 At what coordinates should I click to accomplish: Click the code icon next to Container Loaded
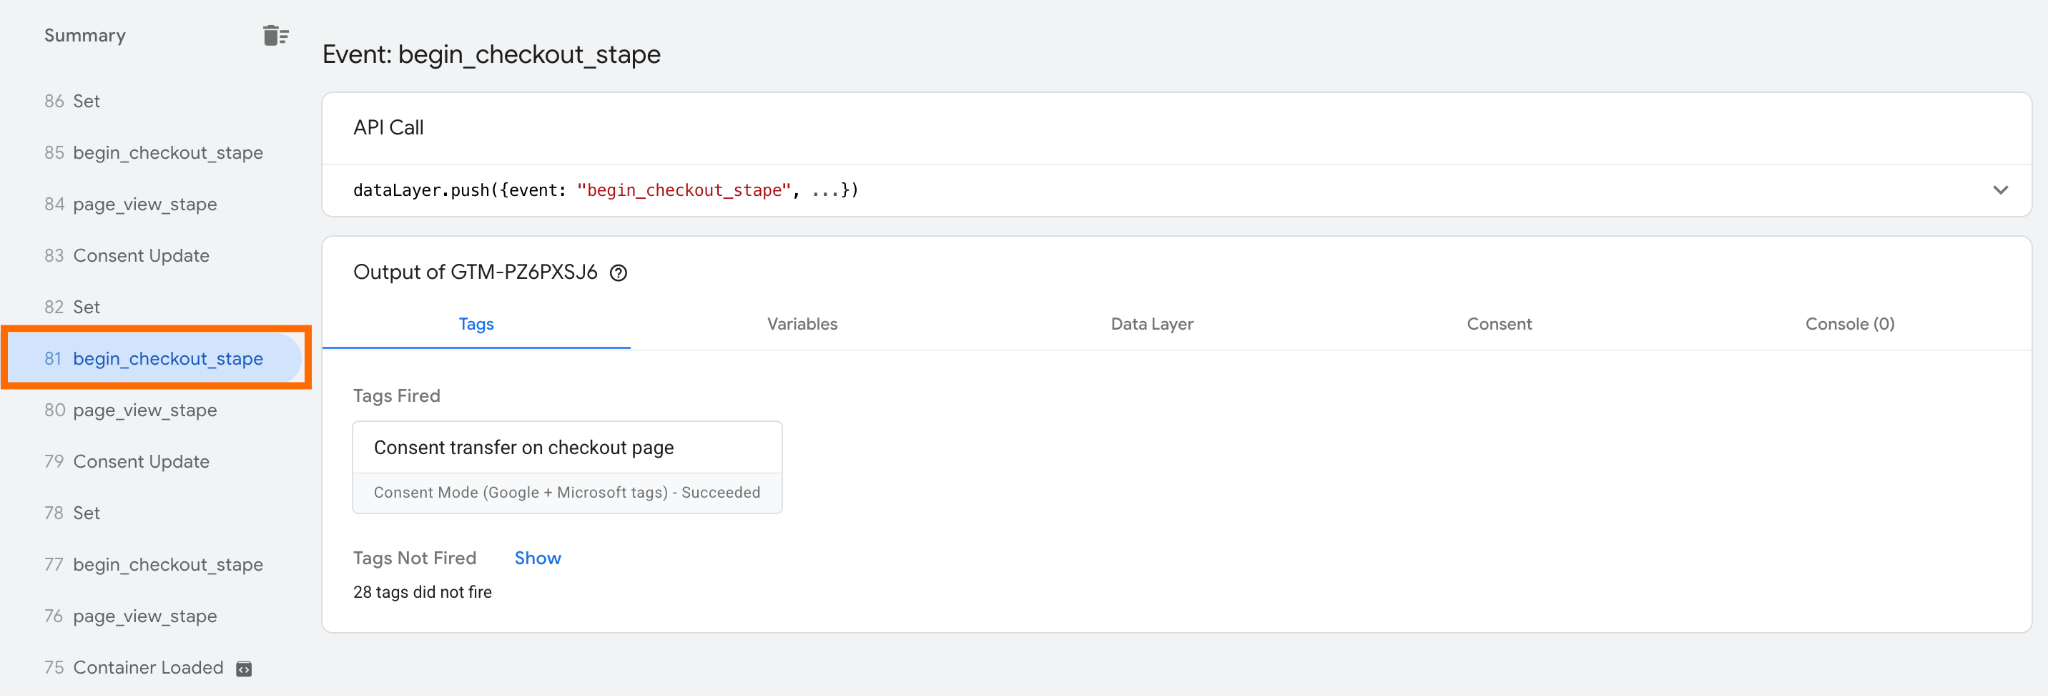click(244, 669)
